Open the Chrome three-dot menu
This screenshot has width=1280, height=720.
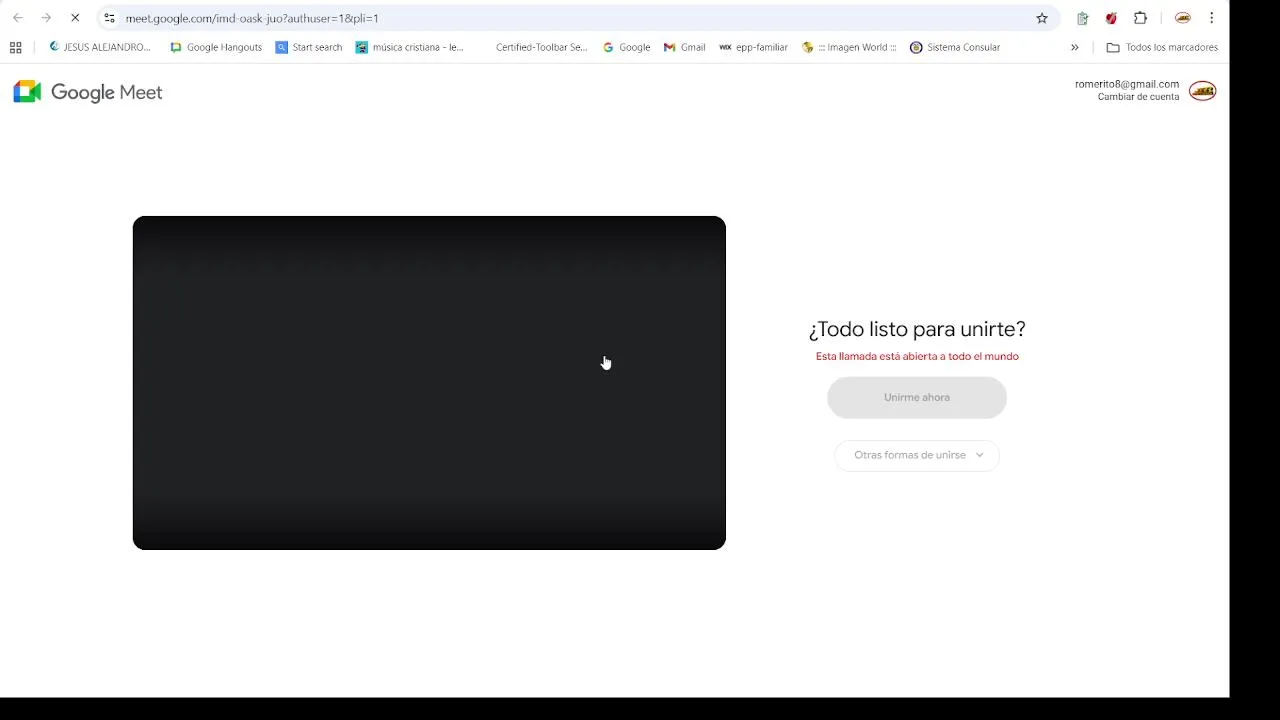pyautogui.click(x=1211, y=18)
